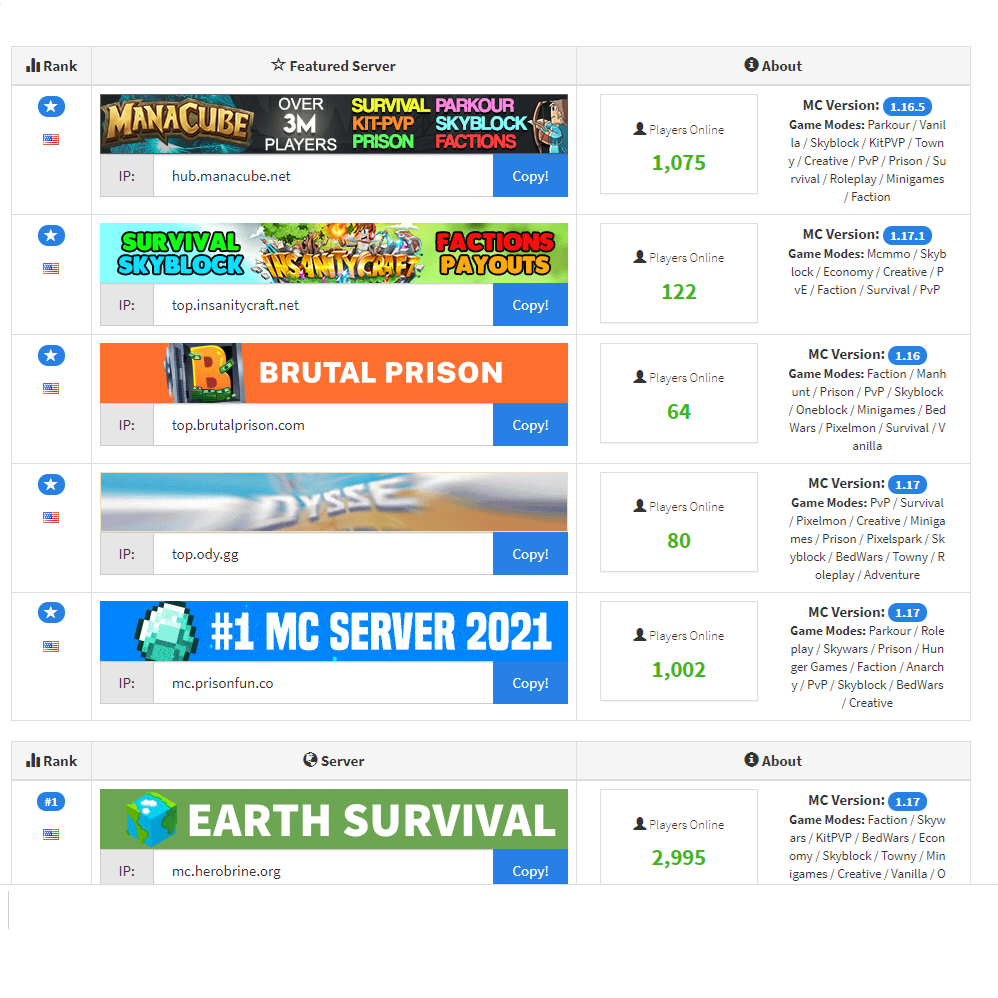998x998 pixels.
Task: Click the featured star badge for ManaCube
Action: tap(52, 106)
